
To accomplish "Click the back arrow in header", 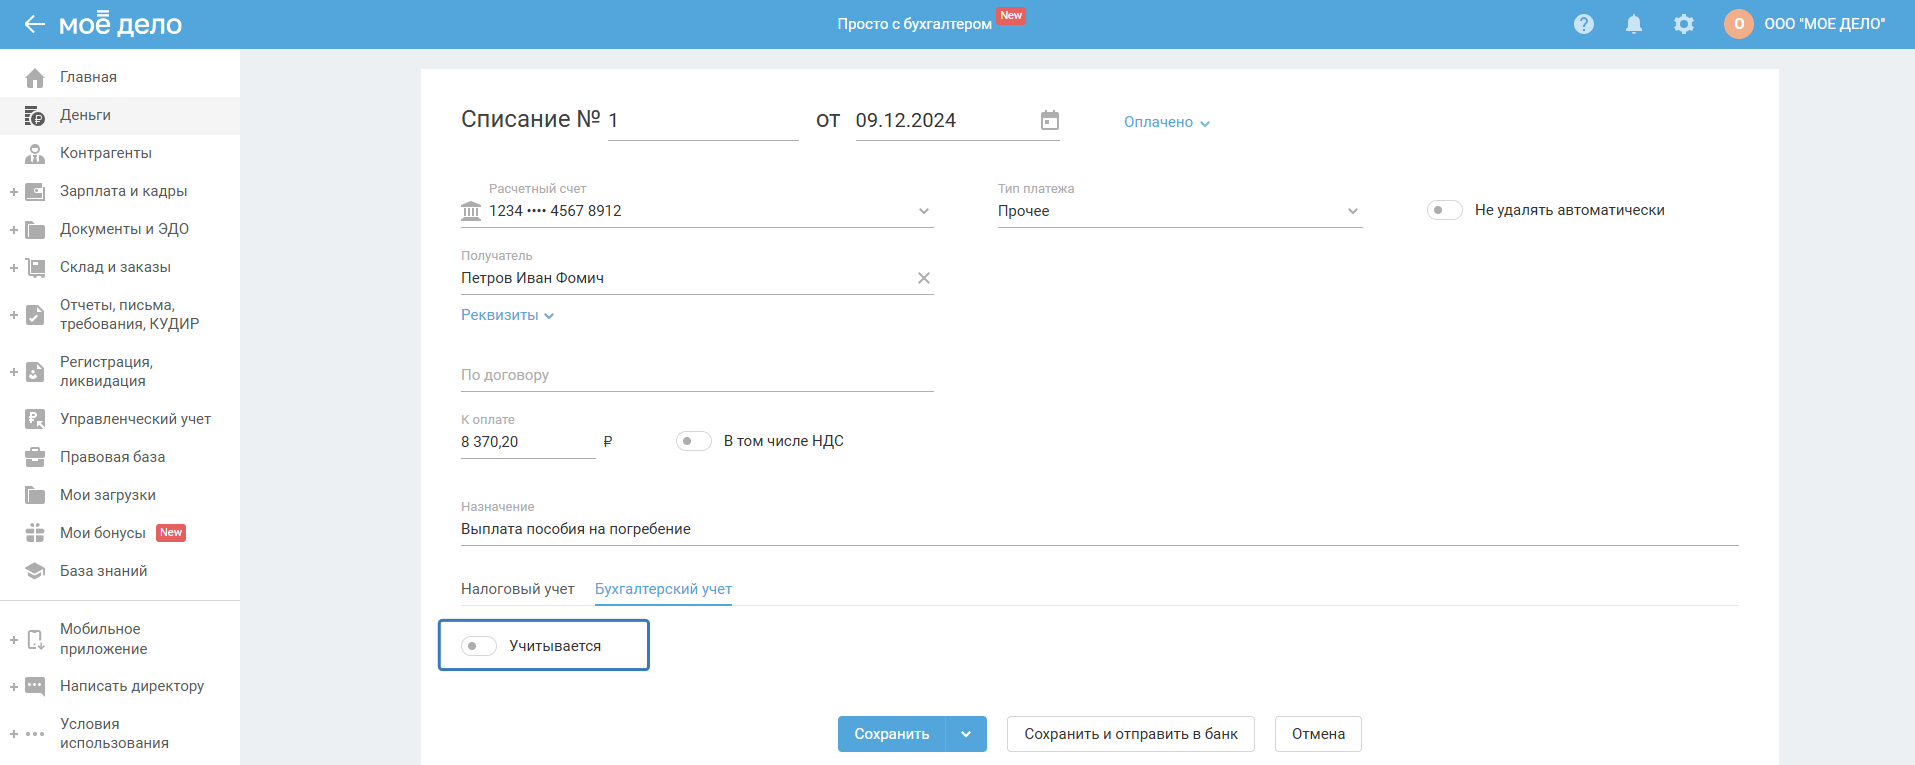I will point(34,24).
